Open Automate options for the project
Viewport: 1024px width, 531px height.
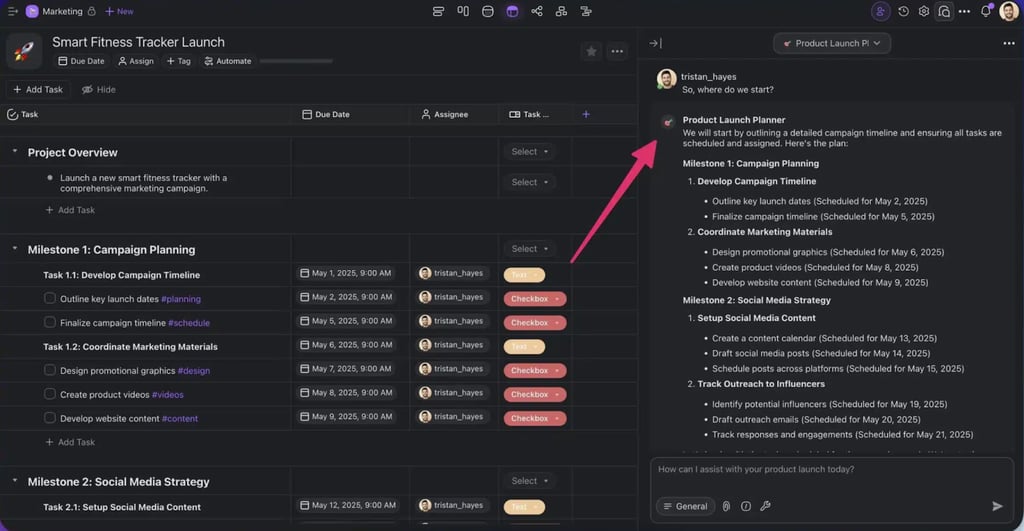click(228, 61)
